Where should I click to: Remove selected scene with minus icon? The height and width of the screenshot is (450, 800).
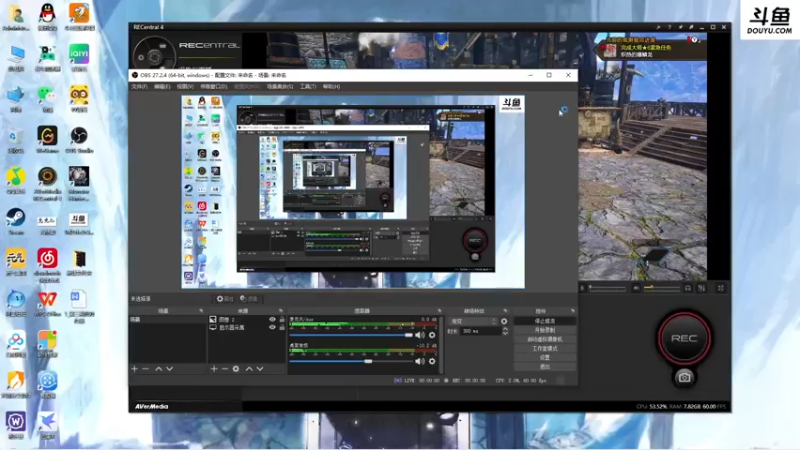(x=145, y=368)
